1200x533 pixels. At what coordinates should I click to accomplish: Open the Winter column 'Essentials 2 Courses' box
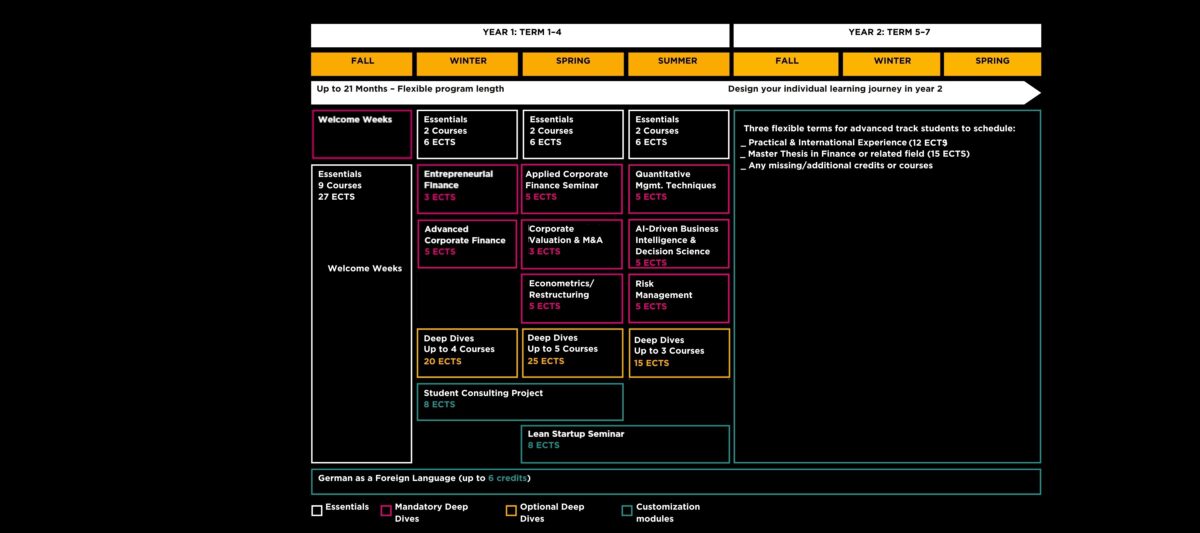pyautogui.click(x=467, y=134)
